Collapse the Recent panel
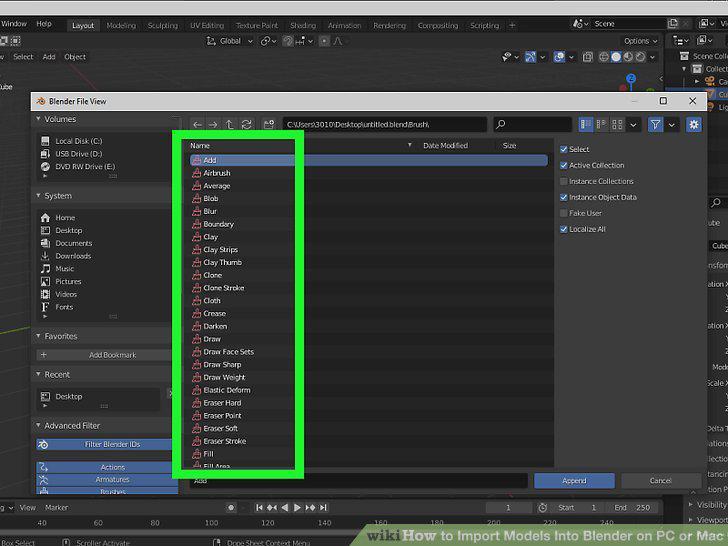Image resolution: width=728 pixels, height=546 pixels. point(39,375)
